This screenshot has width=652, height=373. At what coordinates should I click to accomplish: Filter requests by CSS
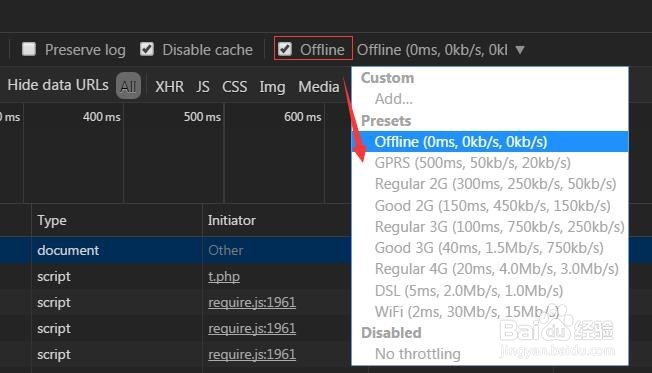click(x=234, y=86)
